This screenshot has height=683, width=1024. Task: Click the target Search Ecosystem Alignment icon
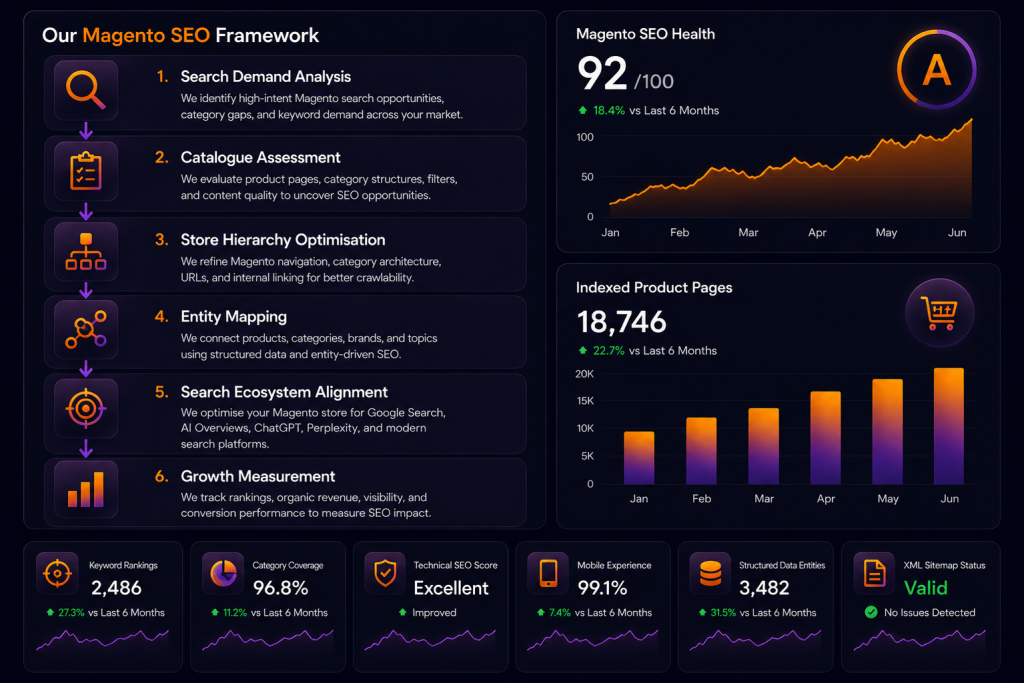86,409
